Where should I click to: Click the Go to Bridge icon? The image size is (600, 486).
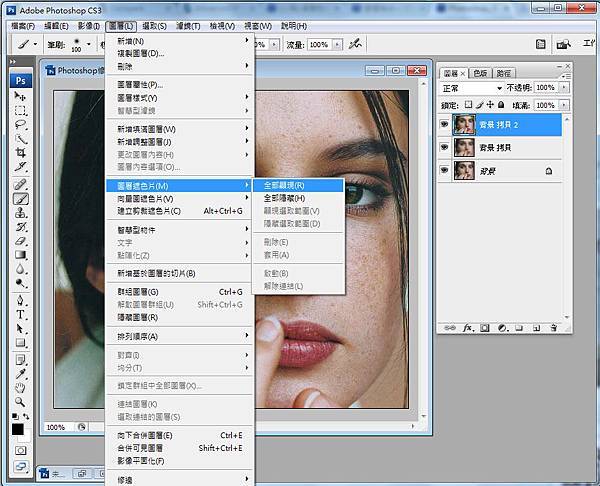[563, 44]
